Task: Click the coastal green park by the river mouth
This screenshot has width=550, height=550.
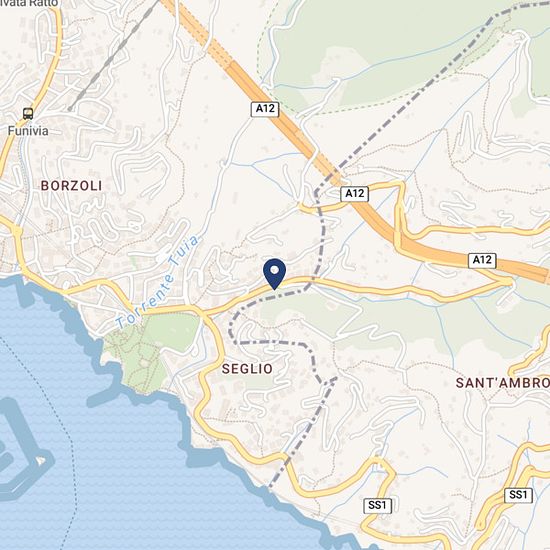Action: (x=151, y=351)
